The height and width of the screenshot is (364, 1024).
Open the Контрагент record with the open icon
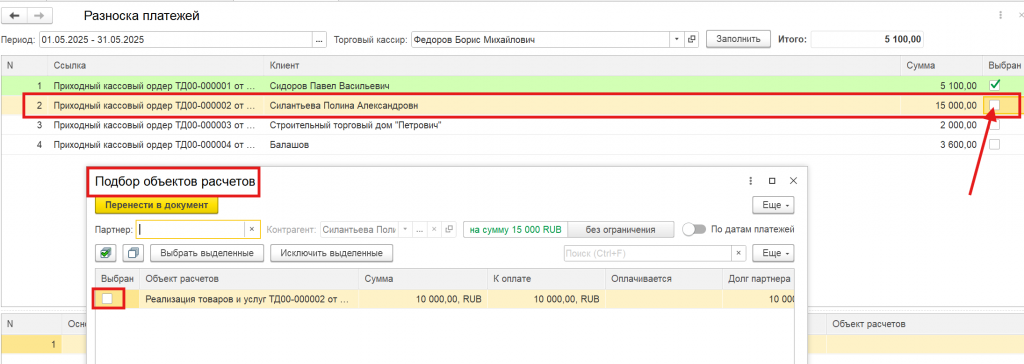(x=448, y=229)
